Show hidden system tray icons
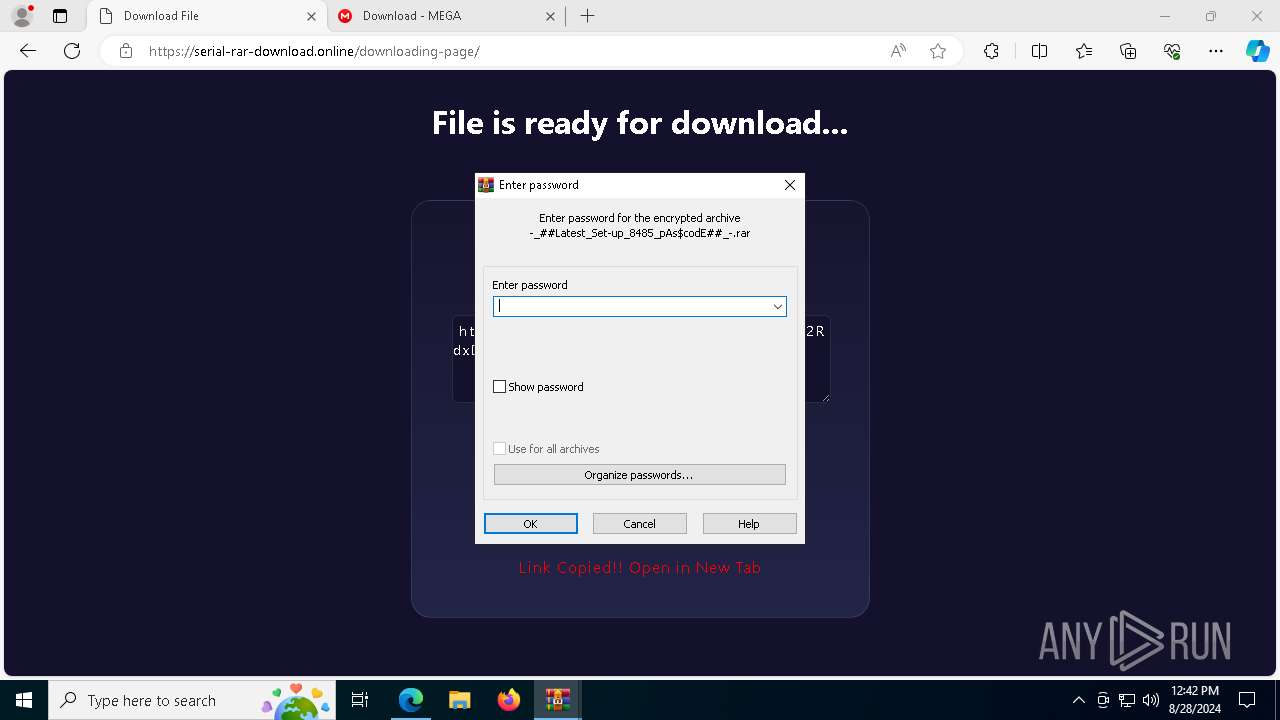 tap(1078, 700)
